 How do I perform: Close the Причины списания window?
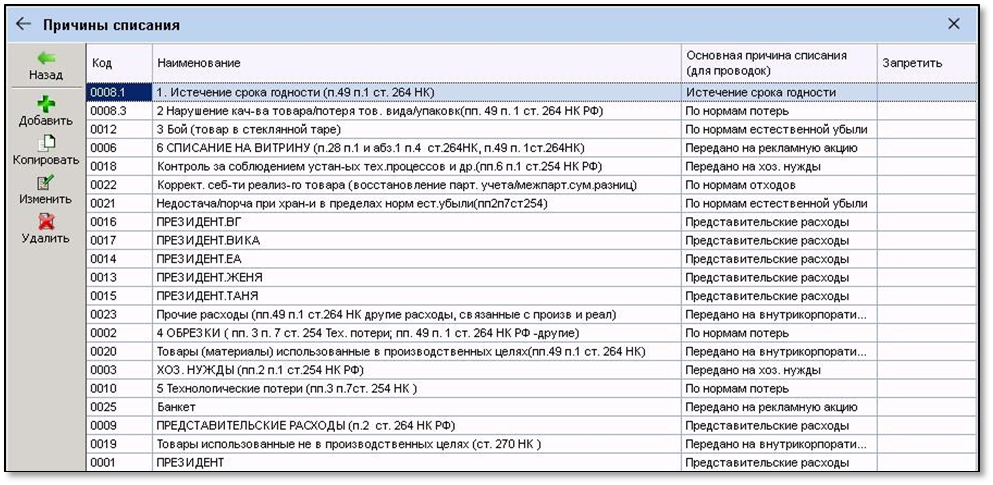click(x=953, y=24)
